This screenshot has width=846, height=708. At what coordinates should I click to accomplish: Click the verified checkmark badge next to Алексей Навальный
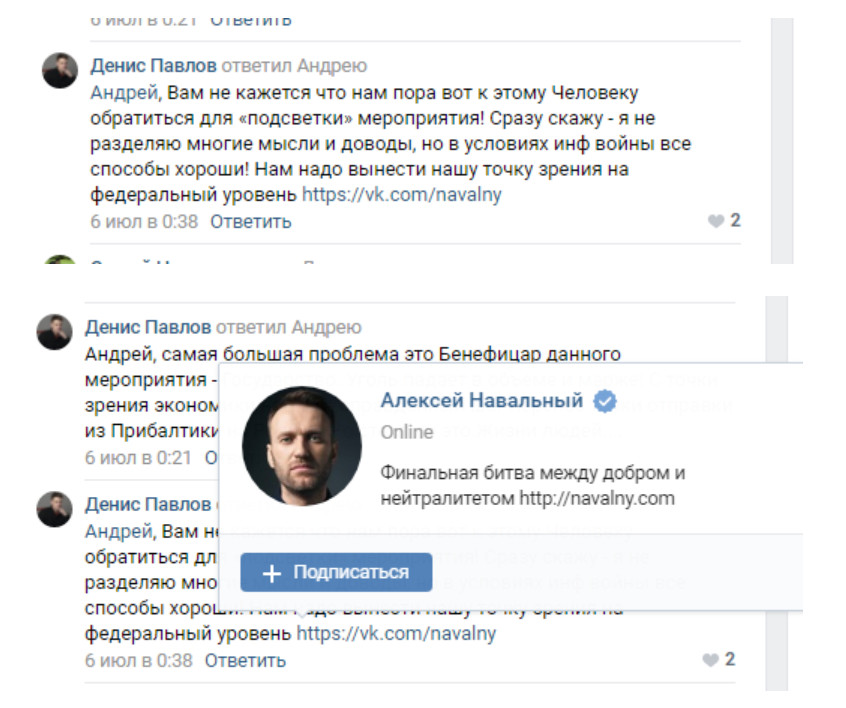click(x=605, y=401)
